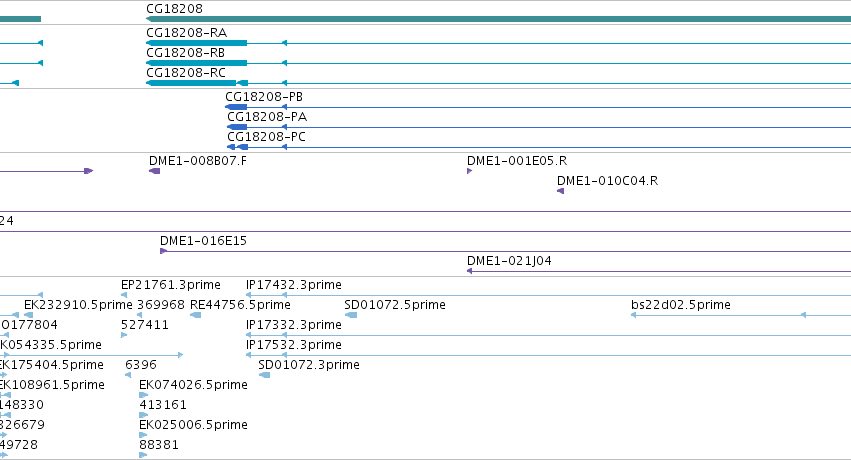
Task: Click the EK074026.5prime EST marker
Action: pos(143,395)
